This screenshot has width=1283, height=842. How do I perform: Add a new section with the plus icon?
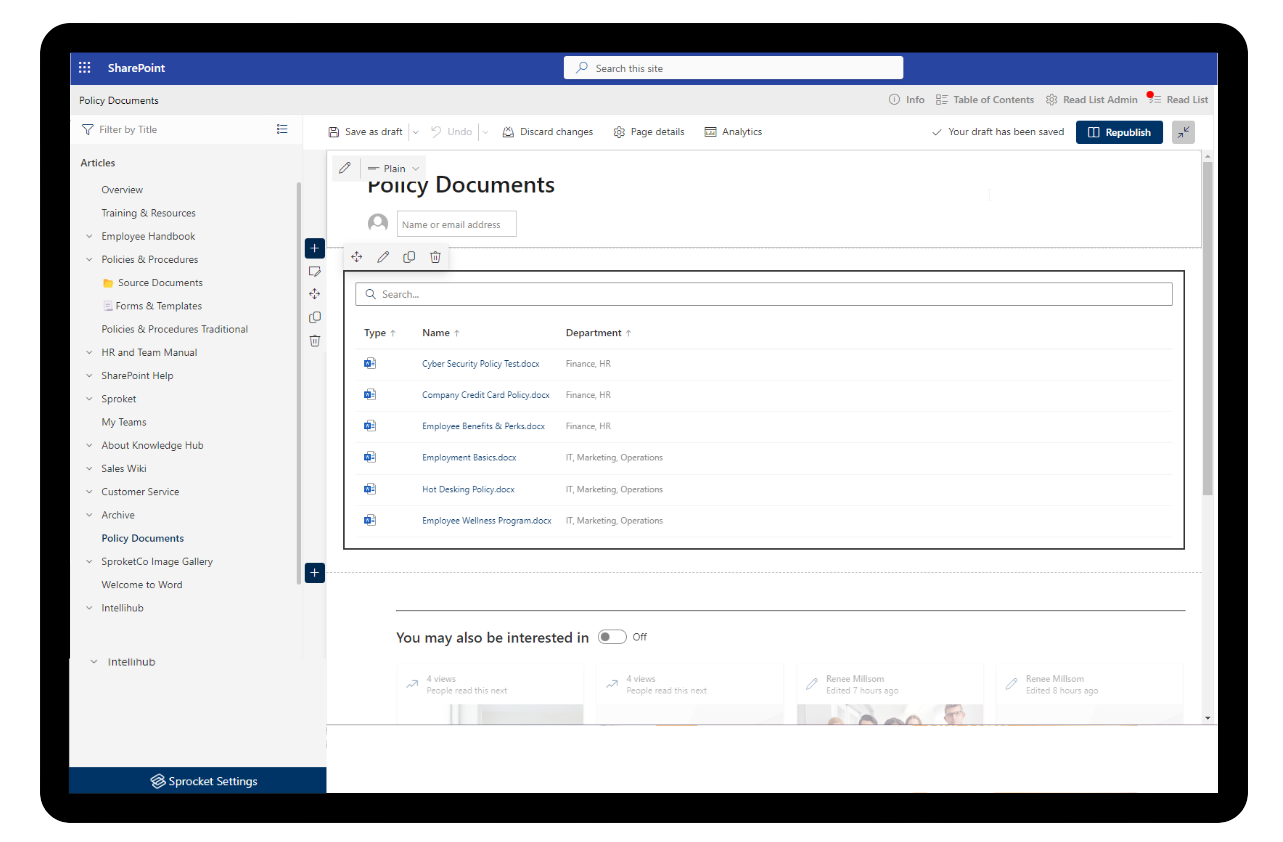(x=315, y=572)
